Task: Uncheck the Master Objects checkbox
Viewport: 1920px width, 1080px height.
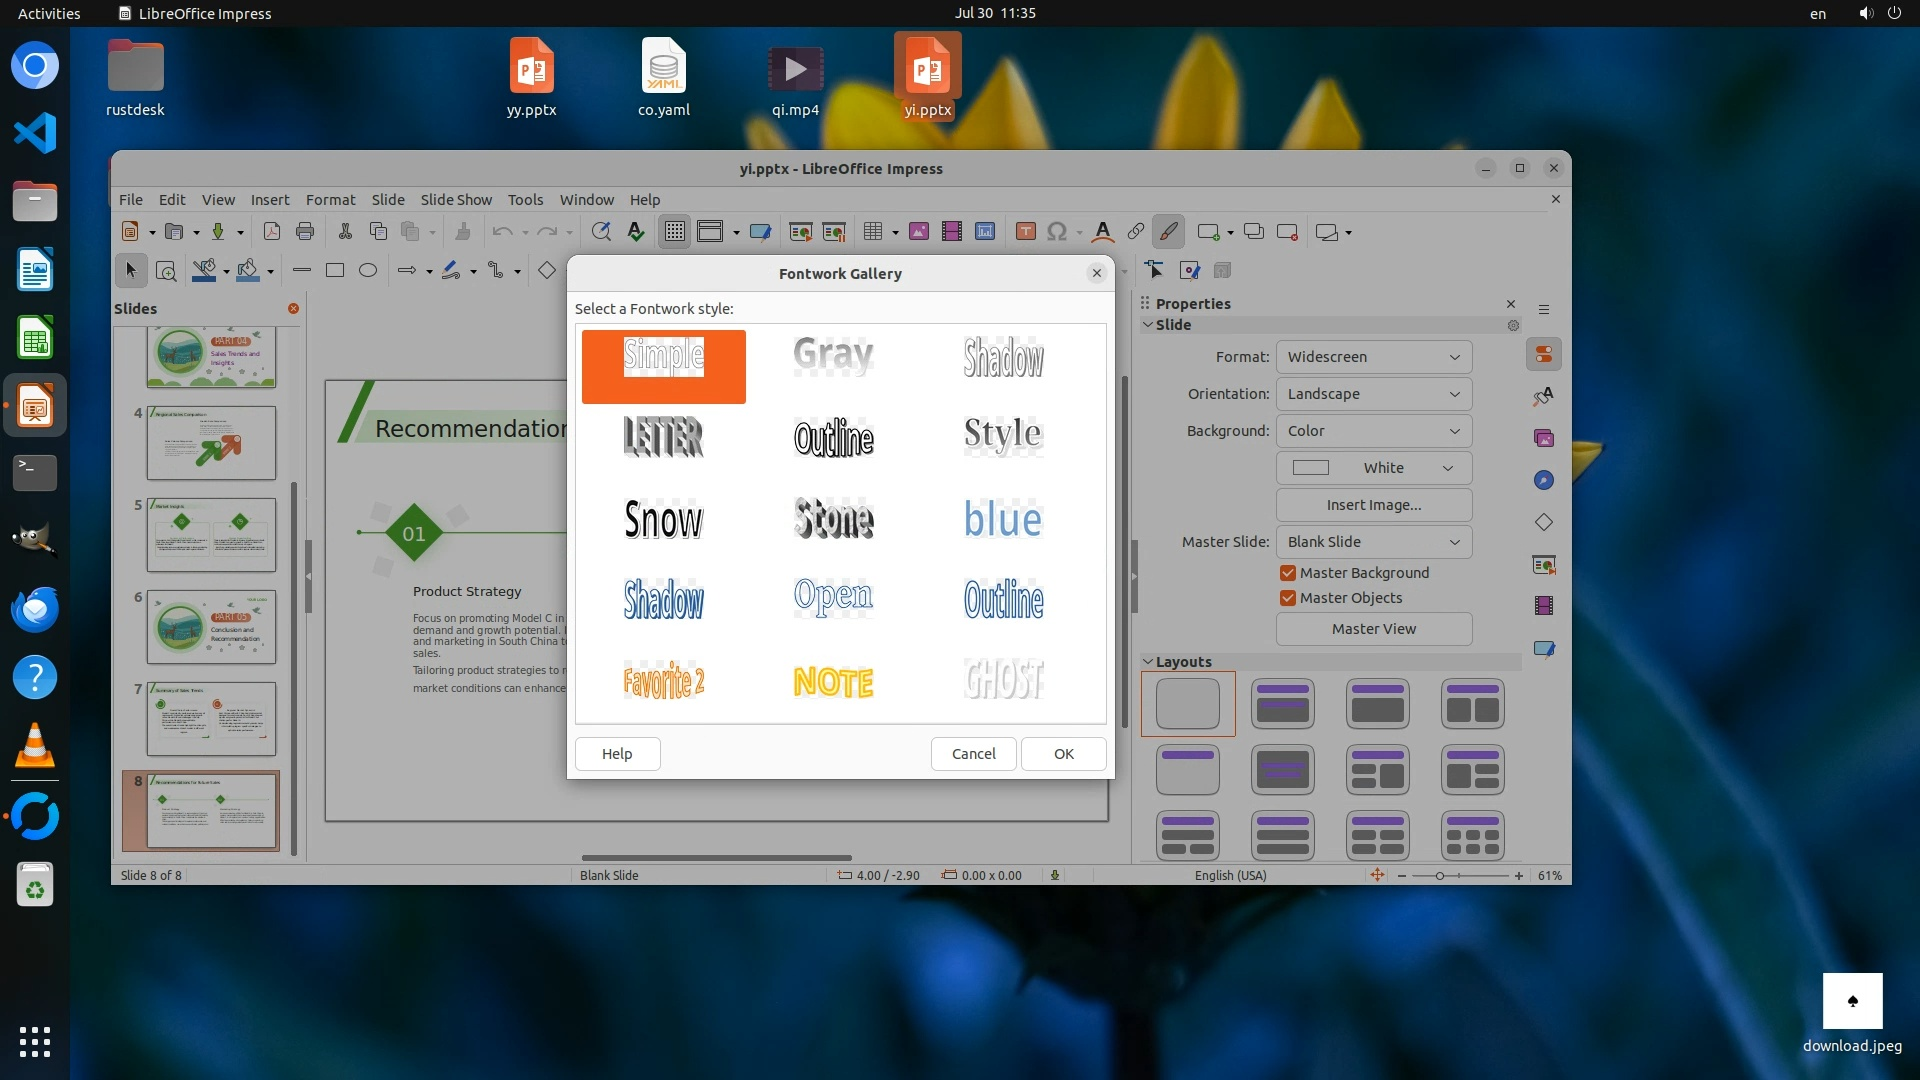Action: 1288,598
